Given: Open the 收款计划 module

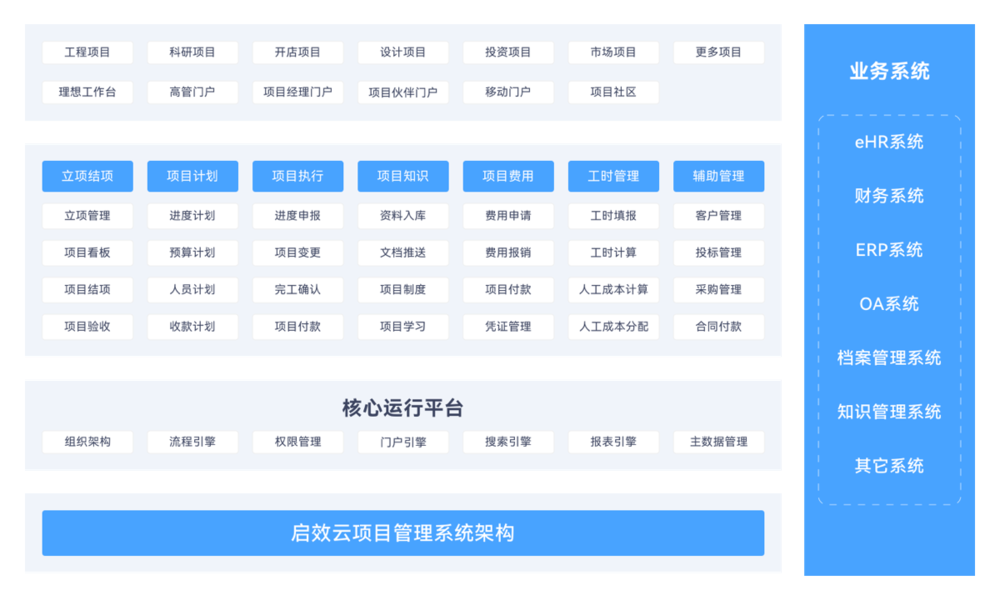Looking at the screenshot, I should click(193, 326).
